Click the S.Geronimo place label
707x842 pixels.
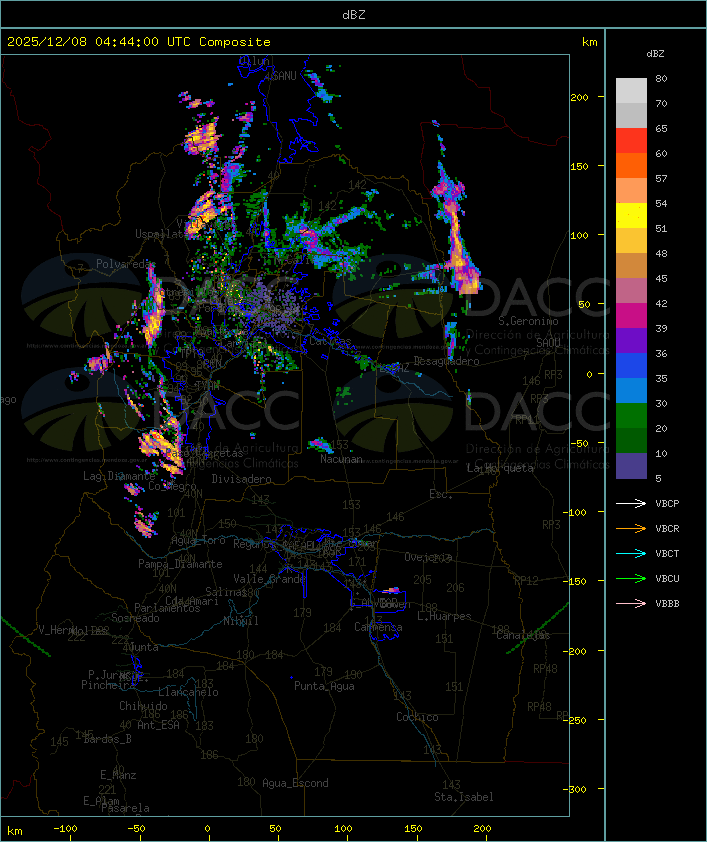528,321
